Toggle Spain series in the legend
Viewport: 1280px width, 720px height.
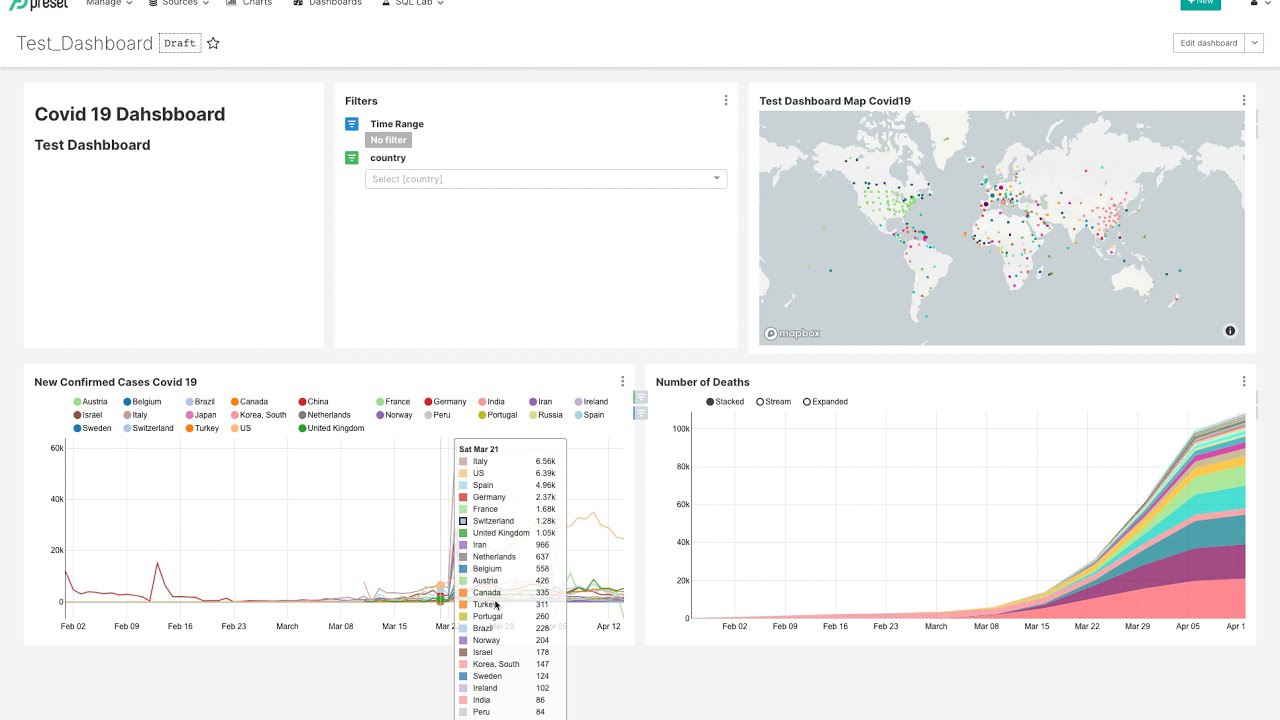pos(589,415)
